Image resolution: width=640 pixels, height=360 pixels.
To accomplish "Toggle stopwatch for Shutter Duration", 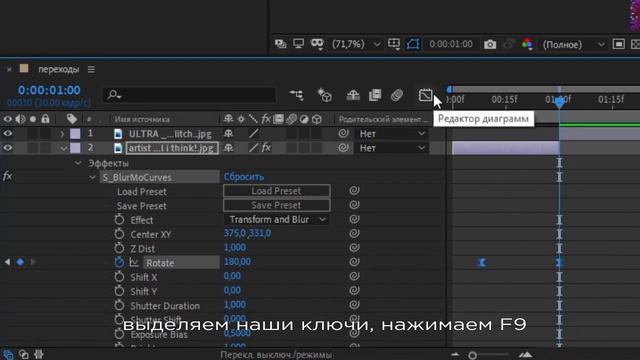I will 119,305.
